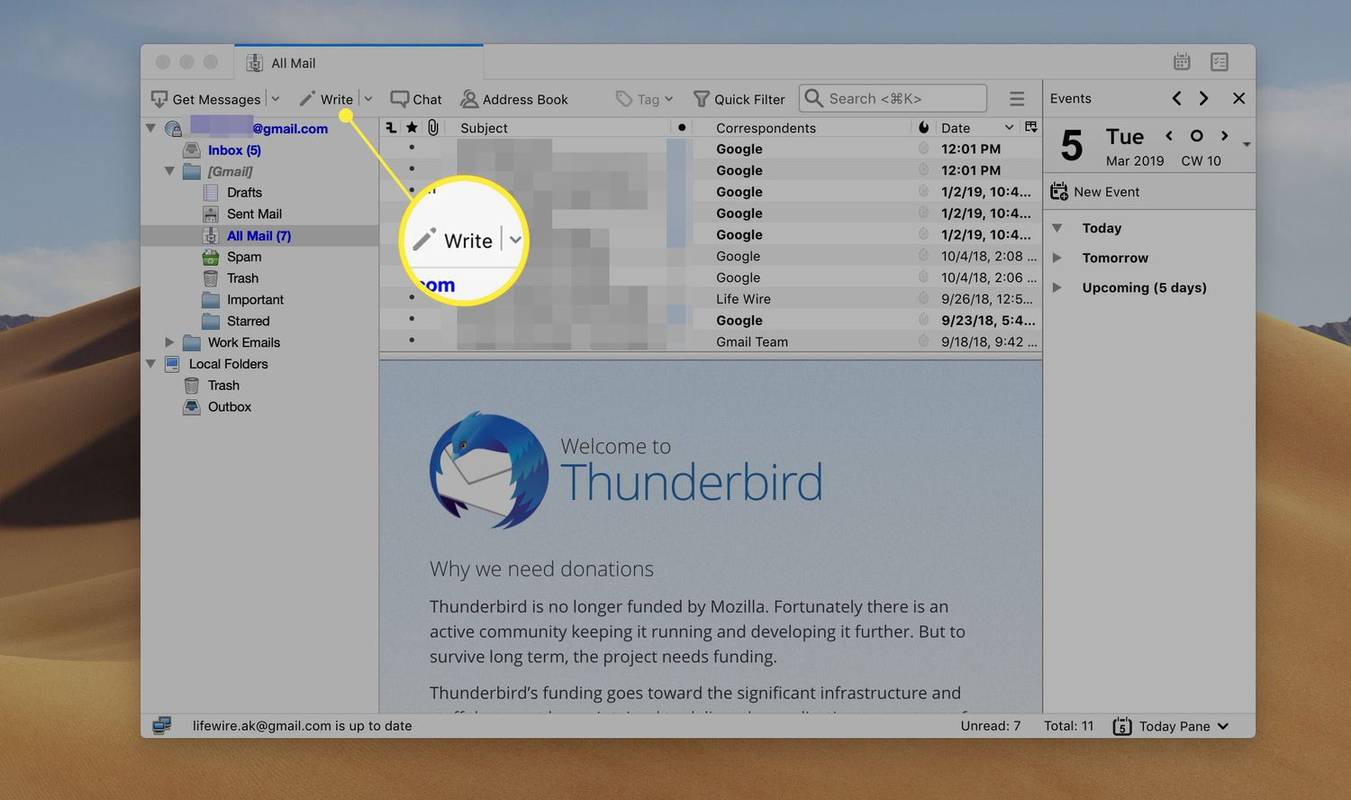Open the Outbox under Local Folders
The image size is (1351, 800).
click(229, 407)
